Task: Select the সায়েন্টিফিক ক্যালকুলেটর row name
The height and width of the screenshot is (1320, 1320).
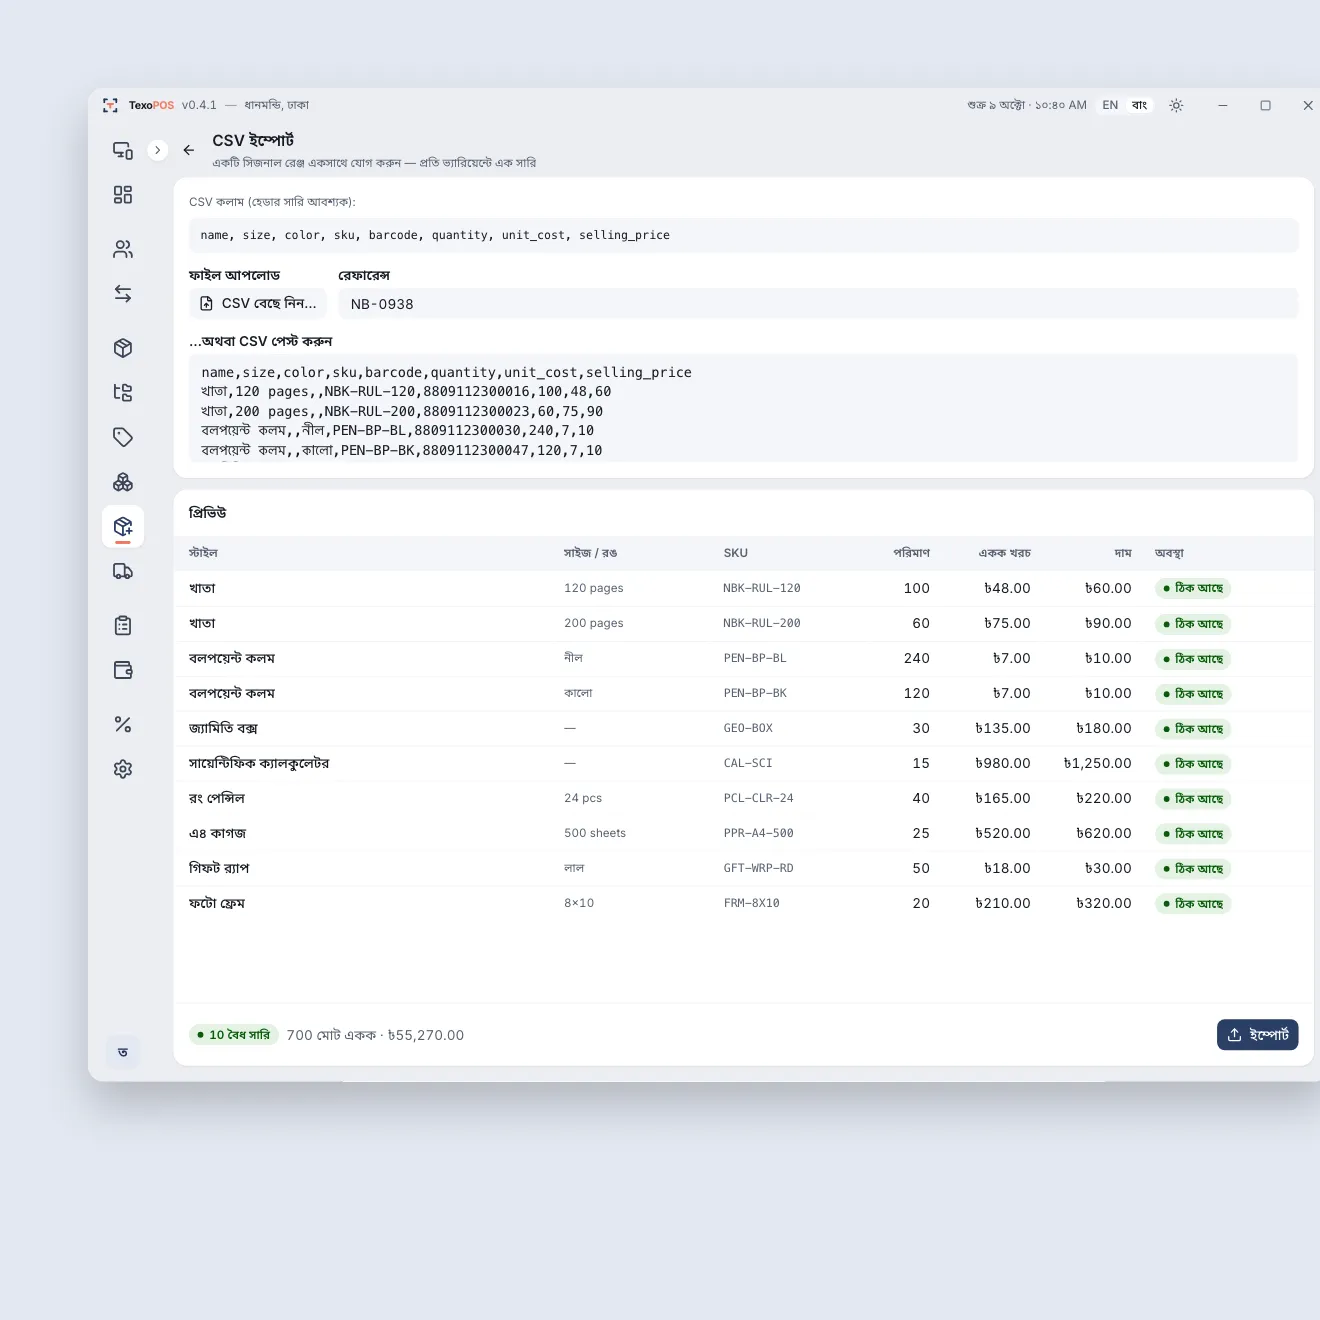Action: (x=259, y=763)
